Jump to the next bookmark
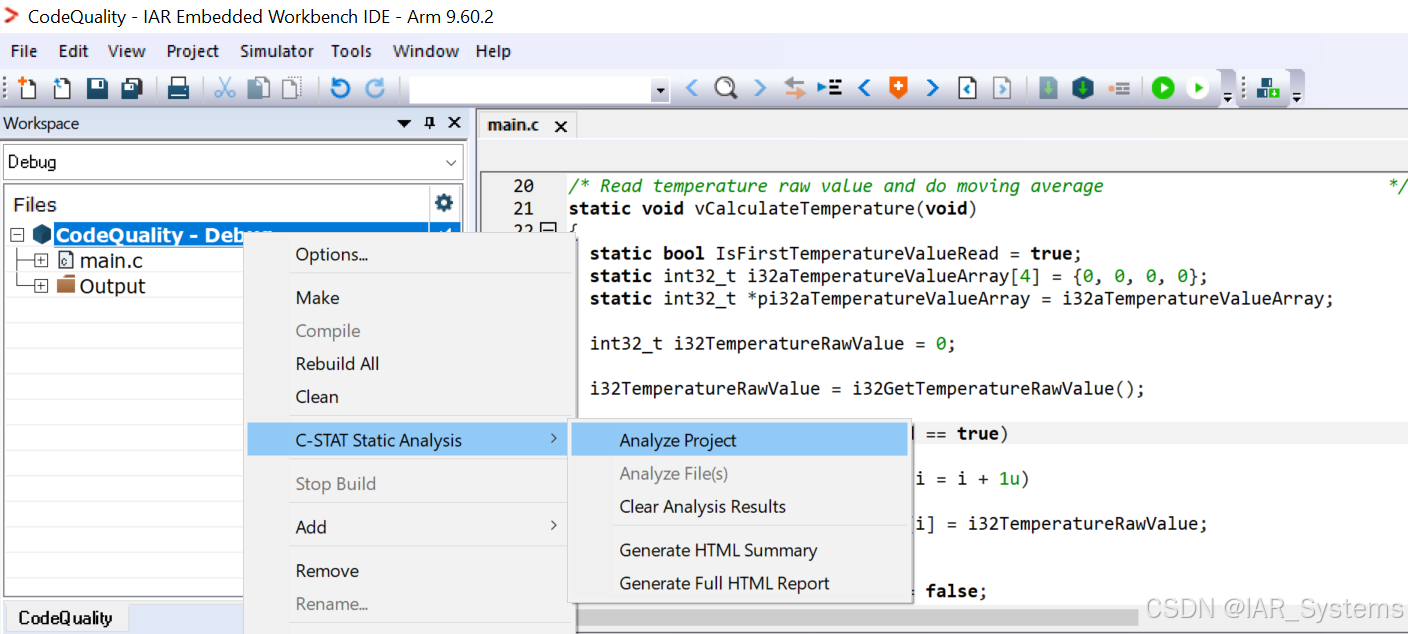 click(x=932, y=89)
